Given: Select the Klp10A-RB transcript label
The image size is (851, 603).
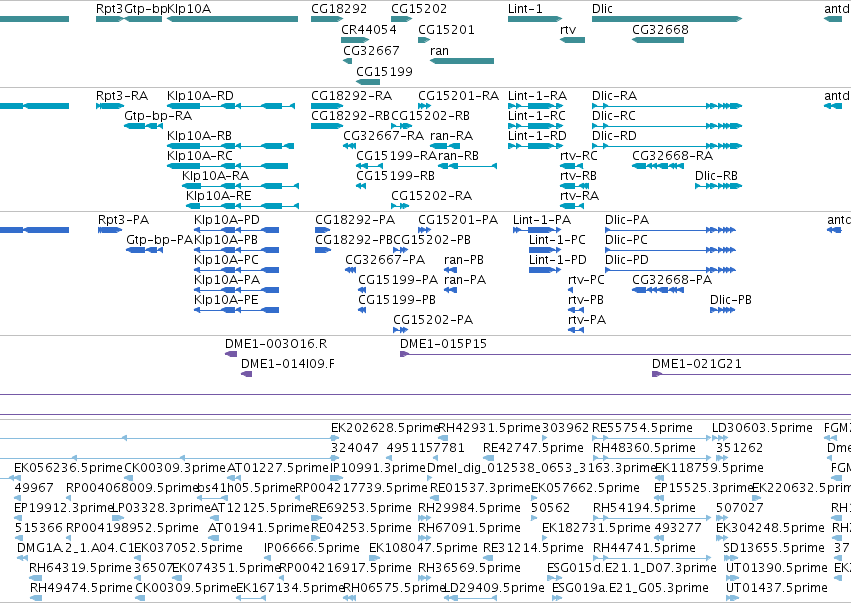Looking at the screenshot, I should [199, 136].
